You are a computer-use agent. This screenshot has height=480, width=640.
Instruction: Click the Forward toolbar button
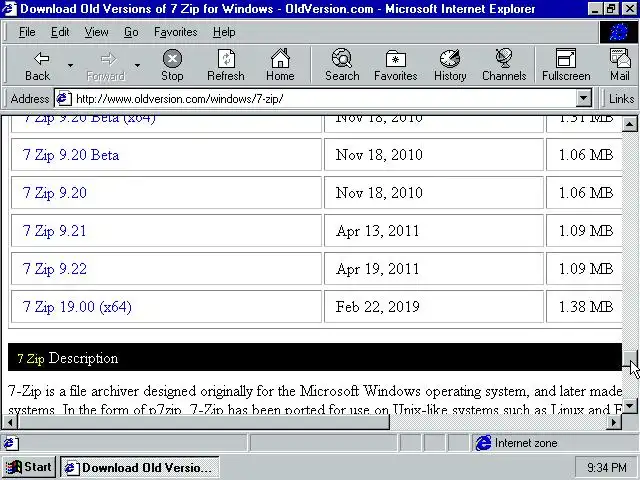tap(106, 66)
